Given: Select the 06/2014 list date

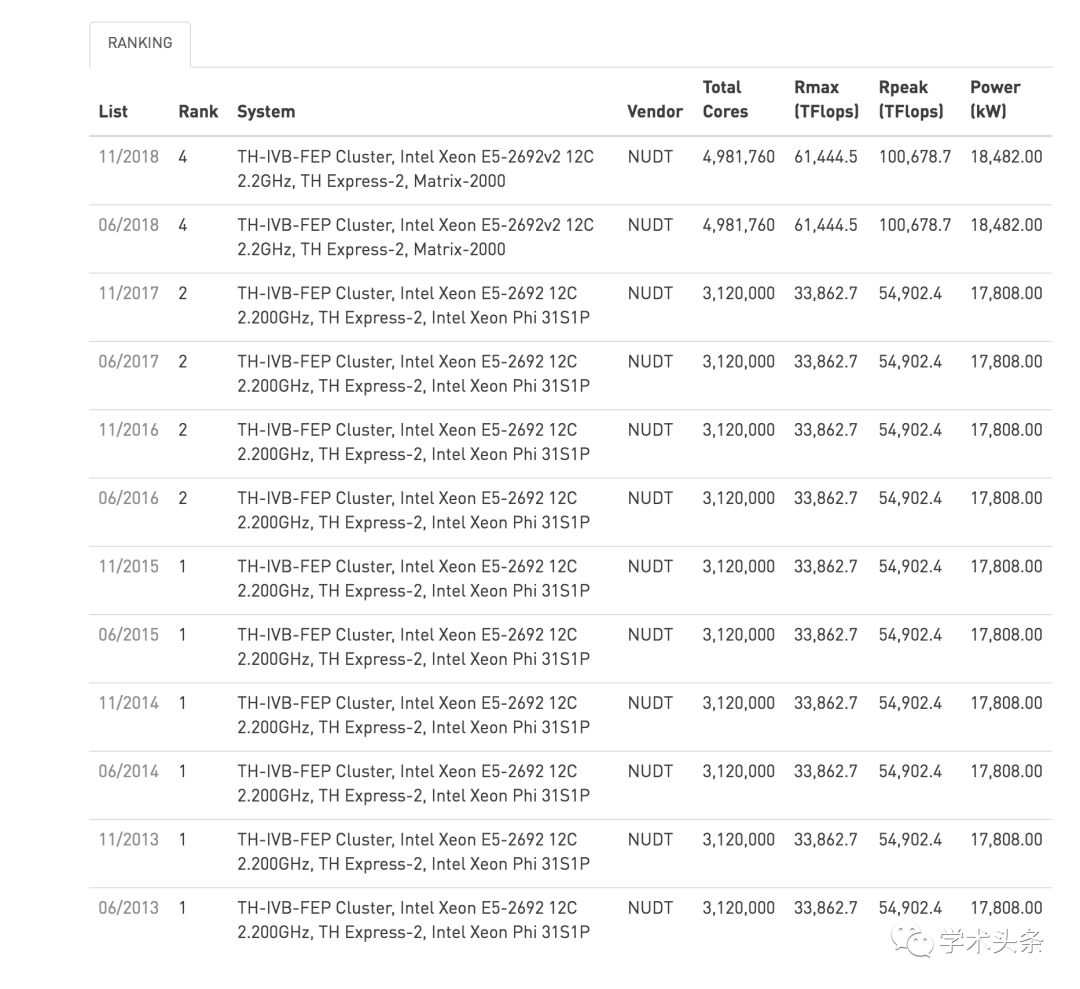Looking at the screenshot, I should point(129,771).
